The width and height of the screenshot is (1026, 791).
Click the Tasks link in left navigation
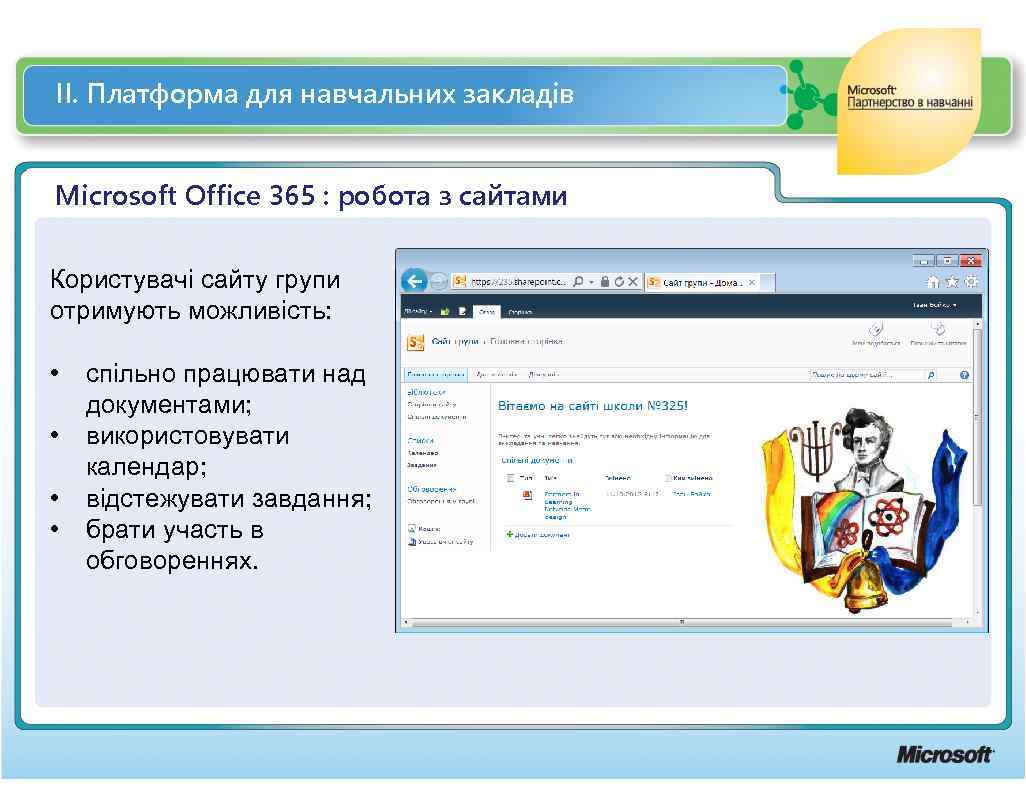422,465
